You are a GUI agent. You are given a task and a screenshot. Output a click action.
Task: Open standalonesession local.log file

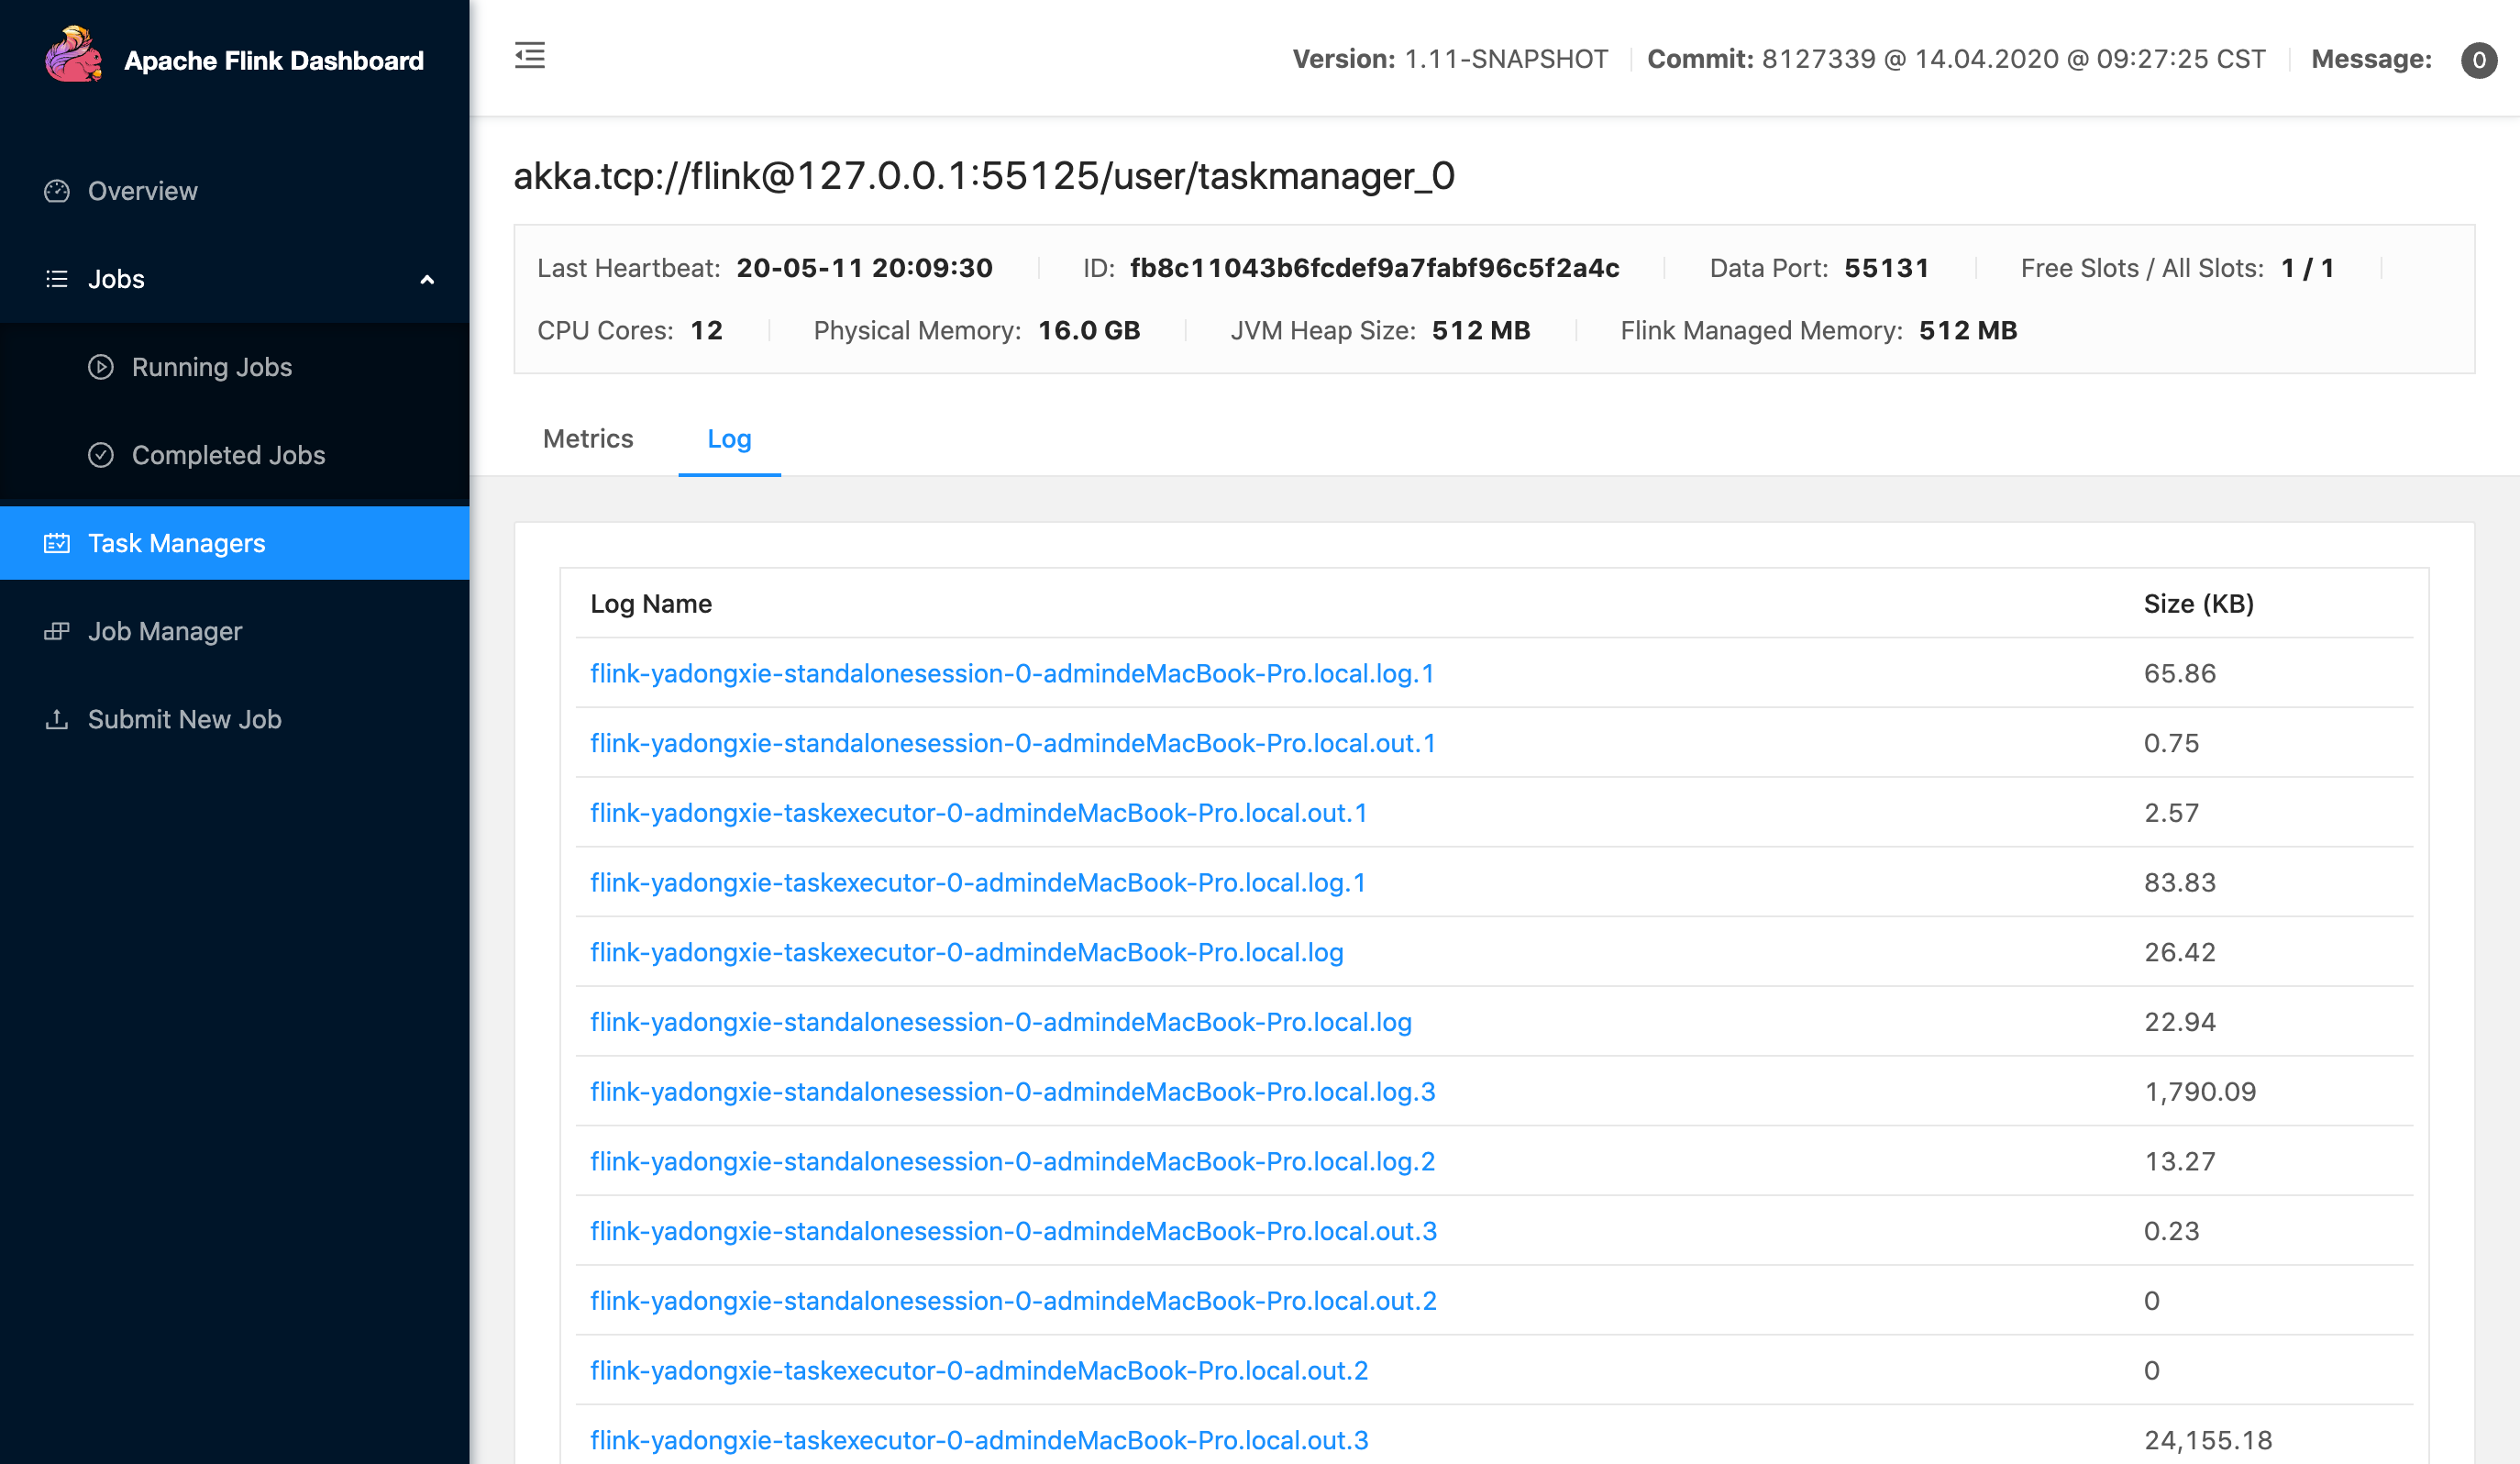1000,1022
